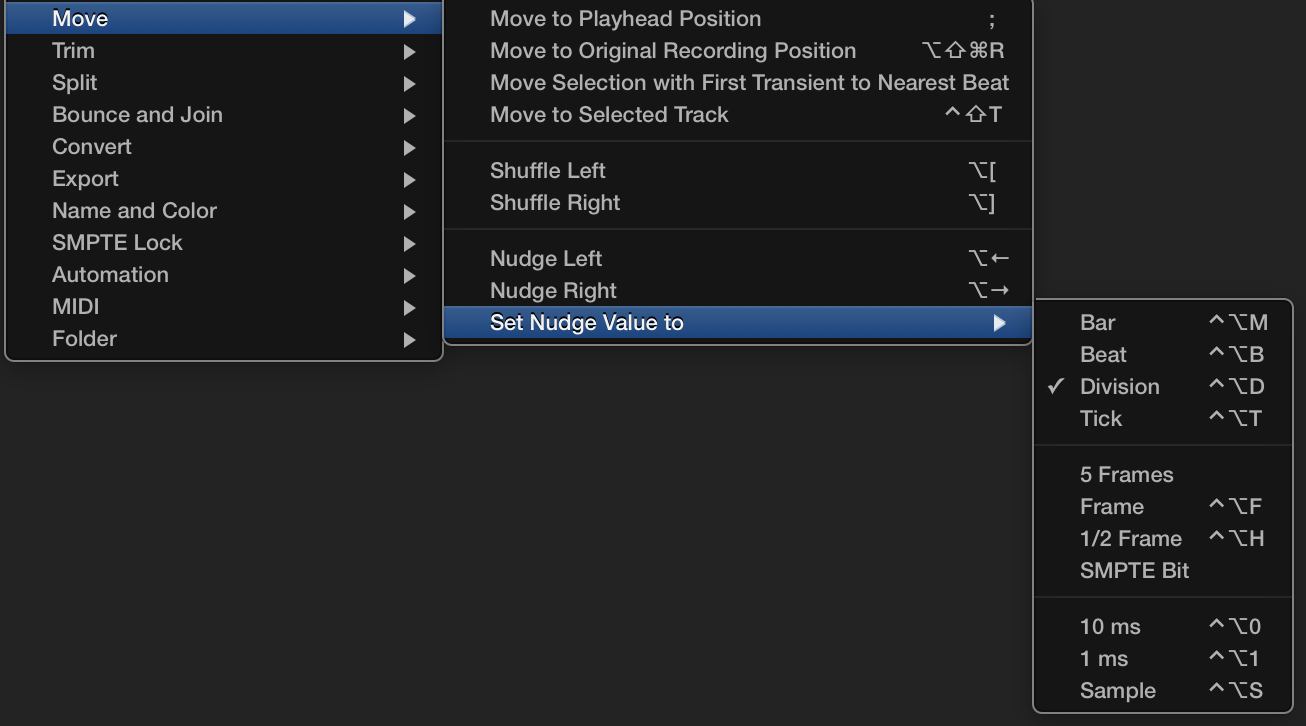The width and height of the screenshot is (1306, 726).
Task: Set nudge value to 5 Frames
Action: [x=1126, y=475]
